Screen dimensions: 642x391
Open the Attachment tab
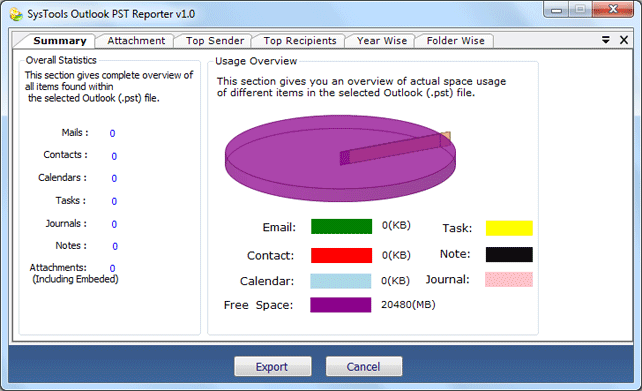[136, 41]
